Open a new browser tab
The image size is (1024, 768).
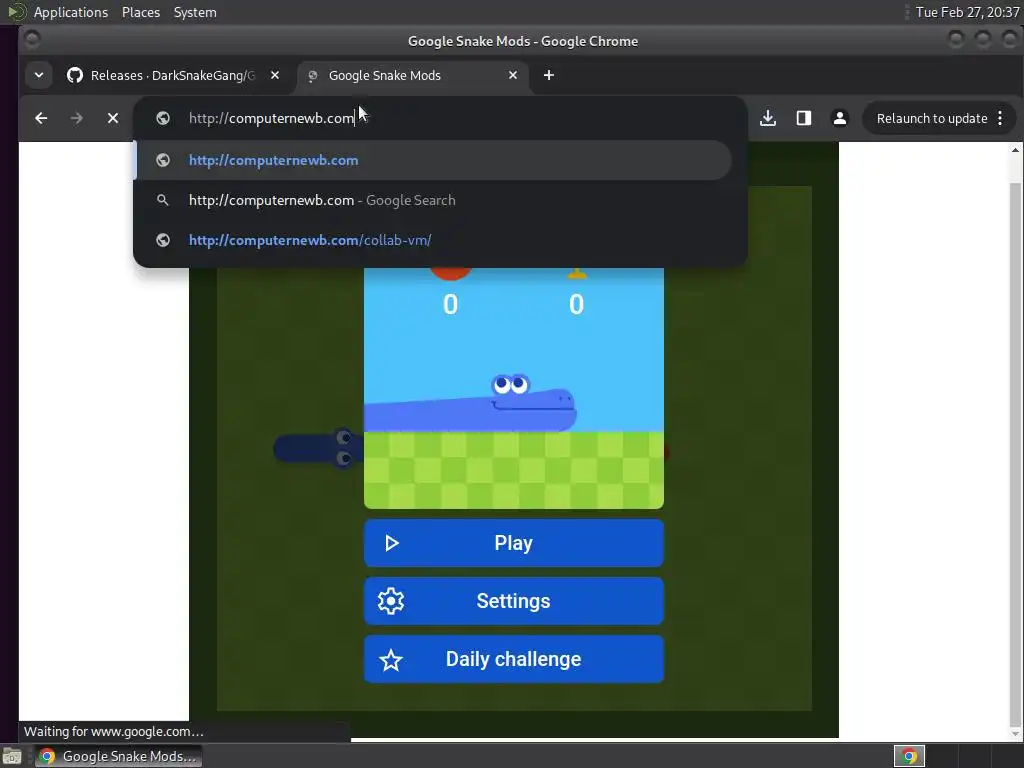coord(549,75)
